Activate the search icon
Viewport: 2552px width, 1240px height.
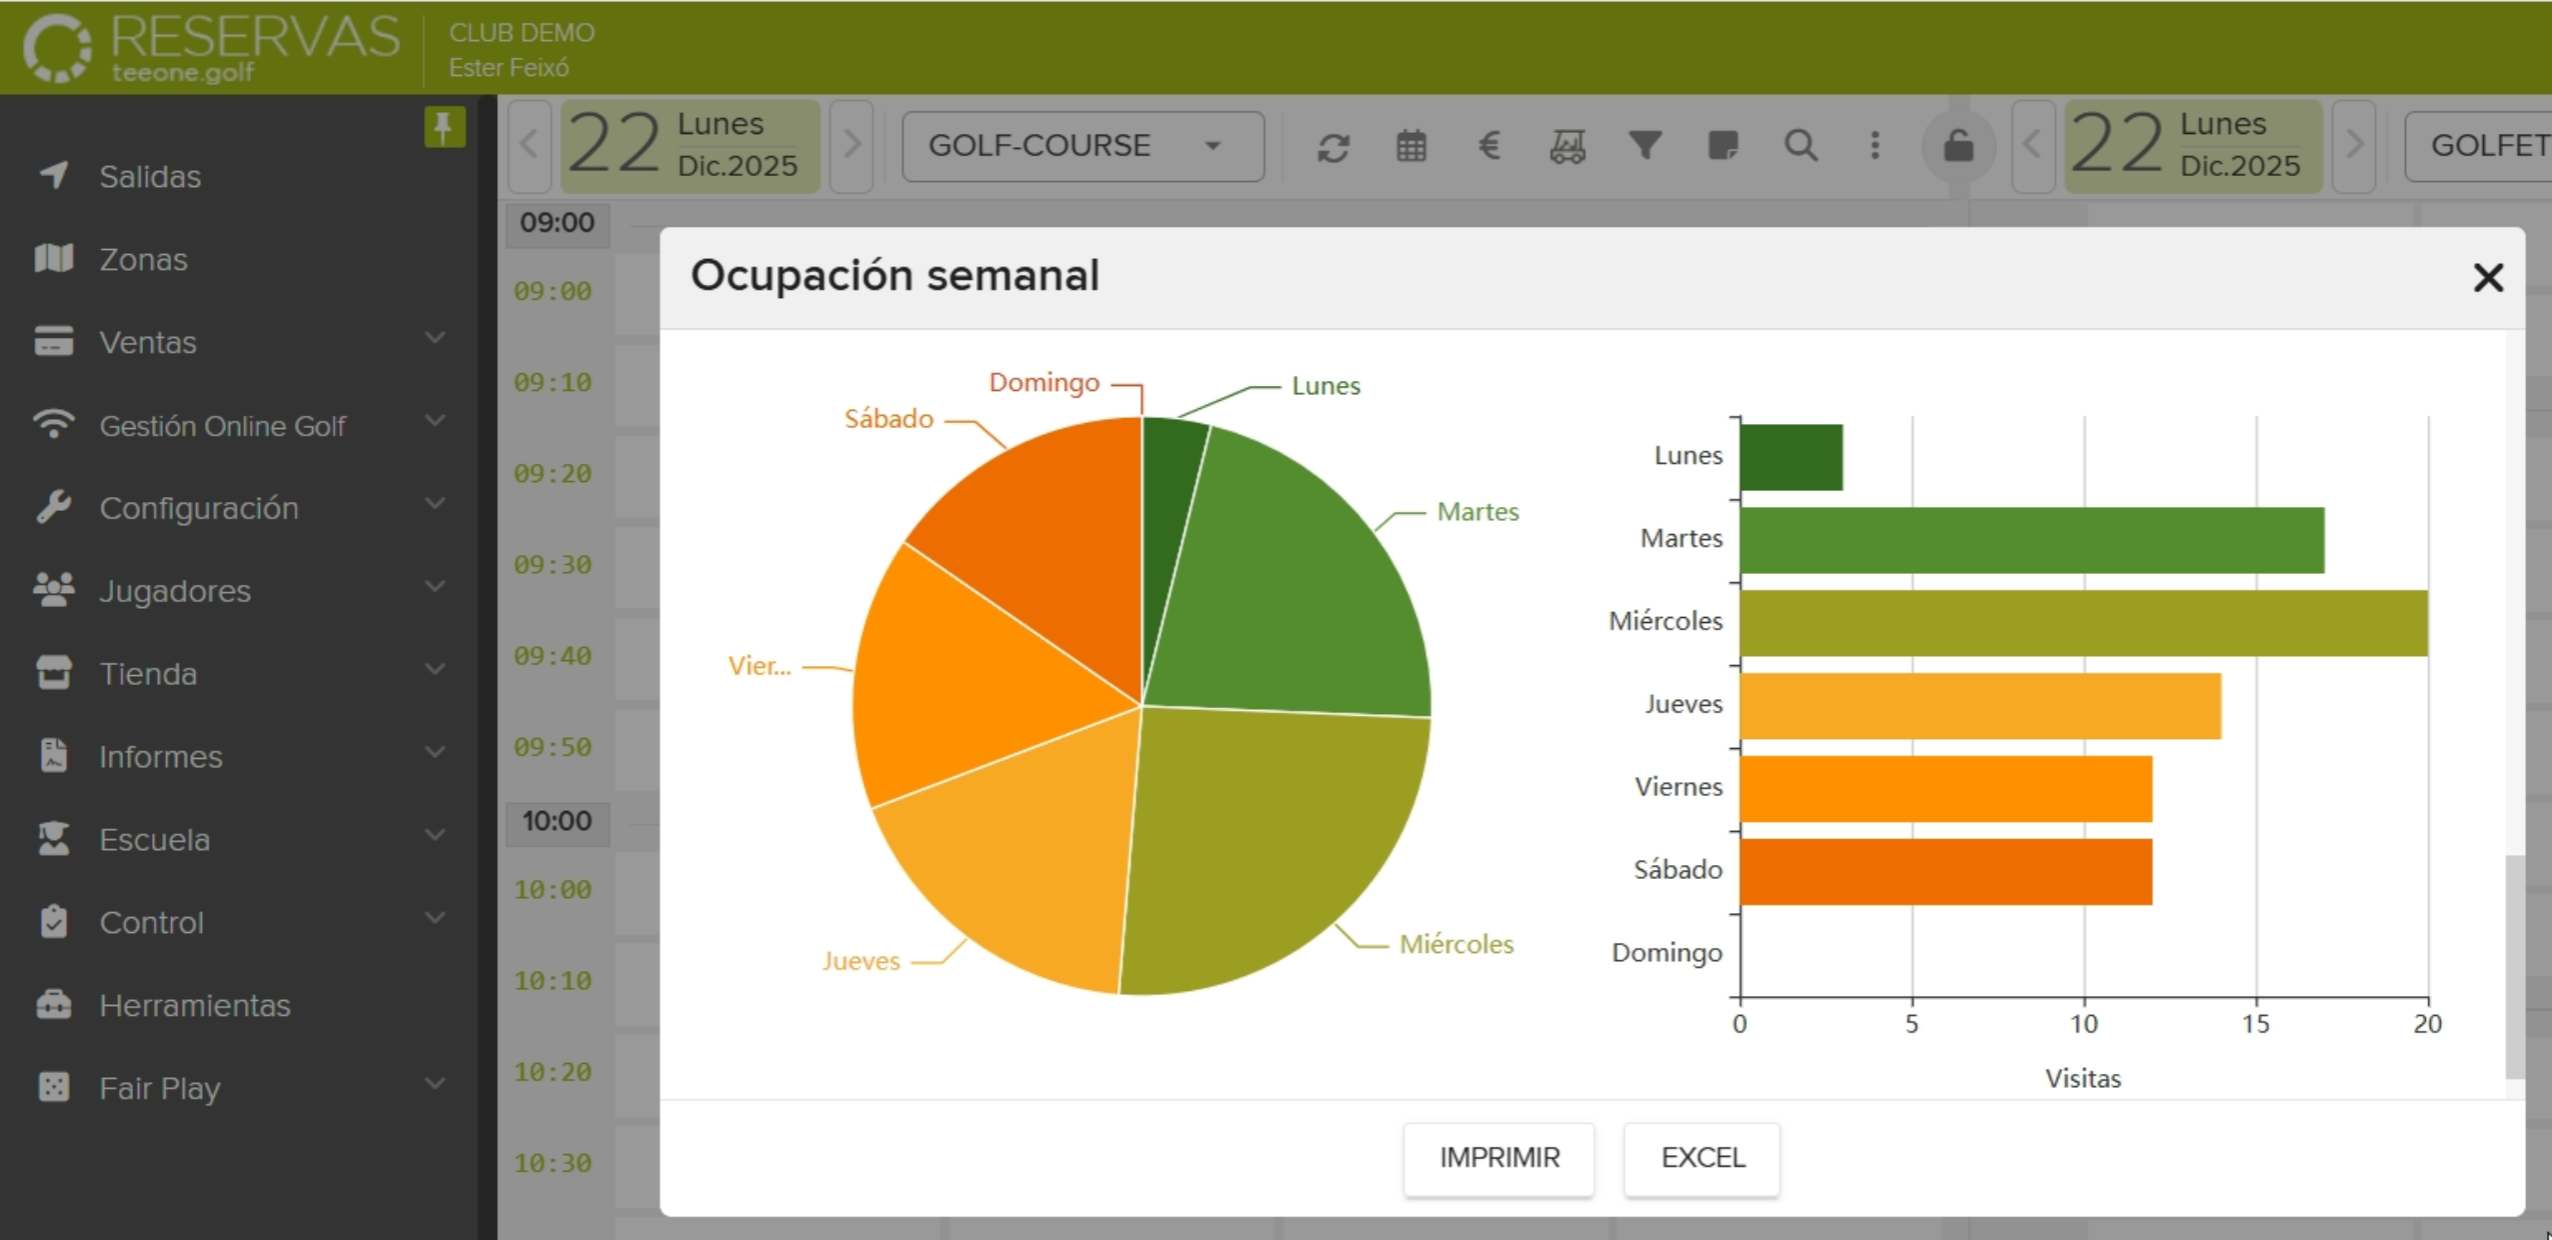click(1800, 146)
